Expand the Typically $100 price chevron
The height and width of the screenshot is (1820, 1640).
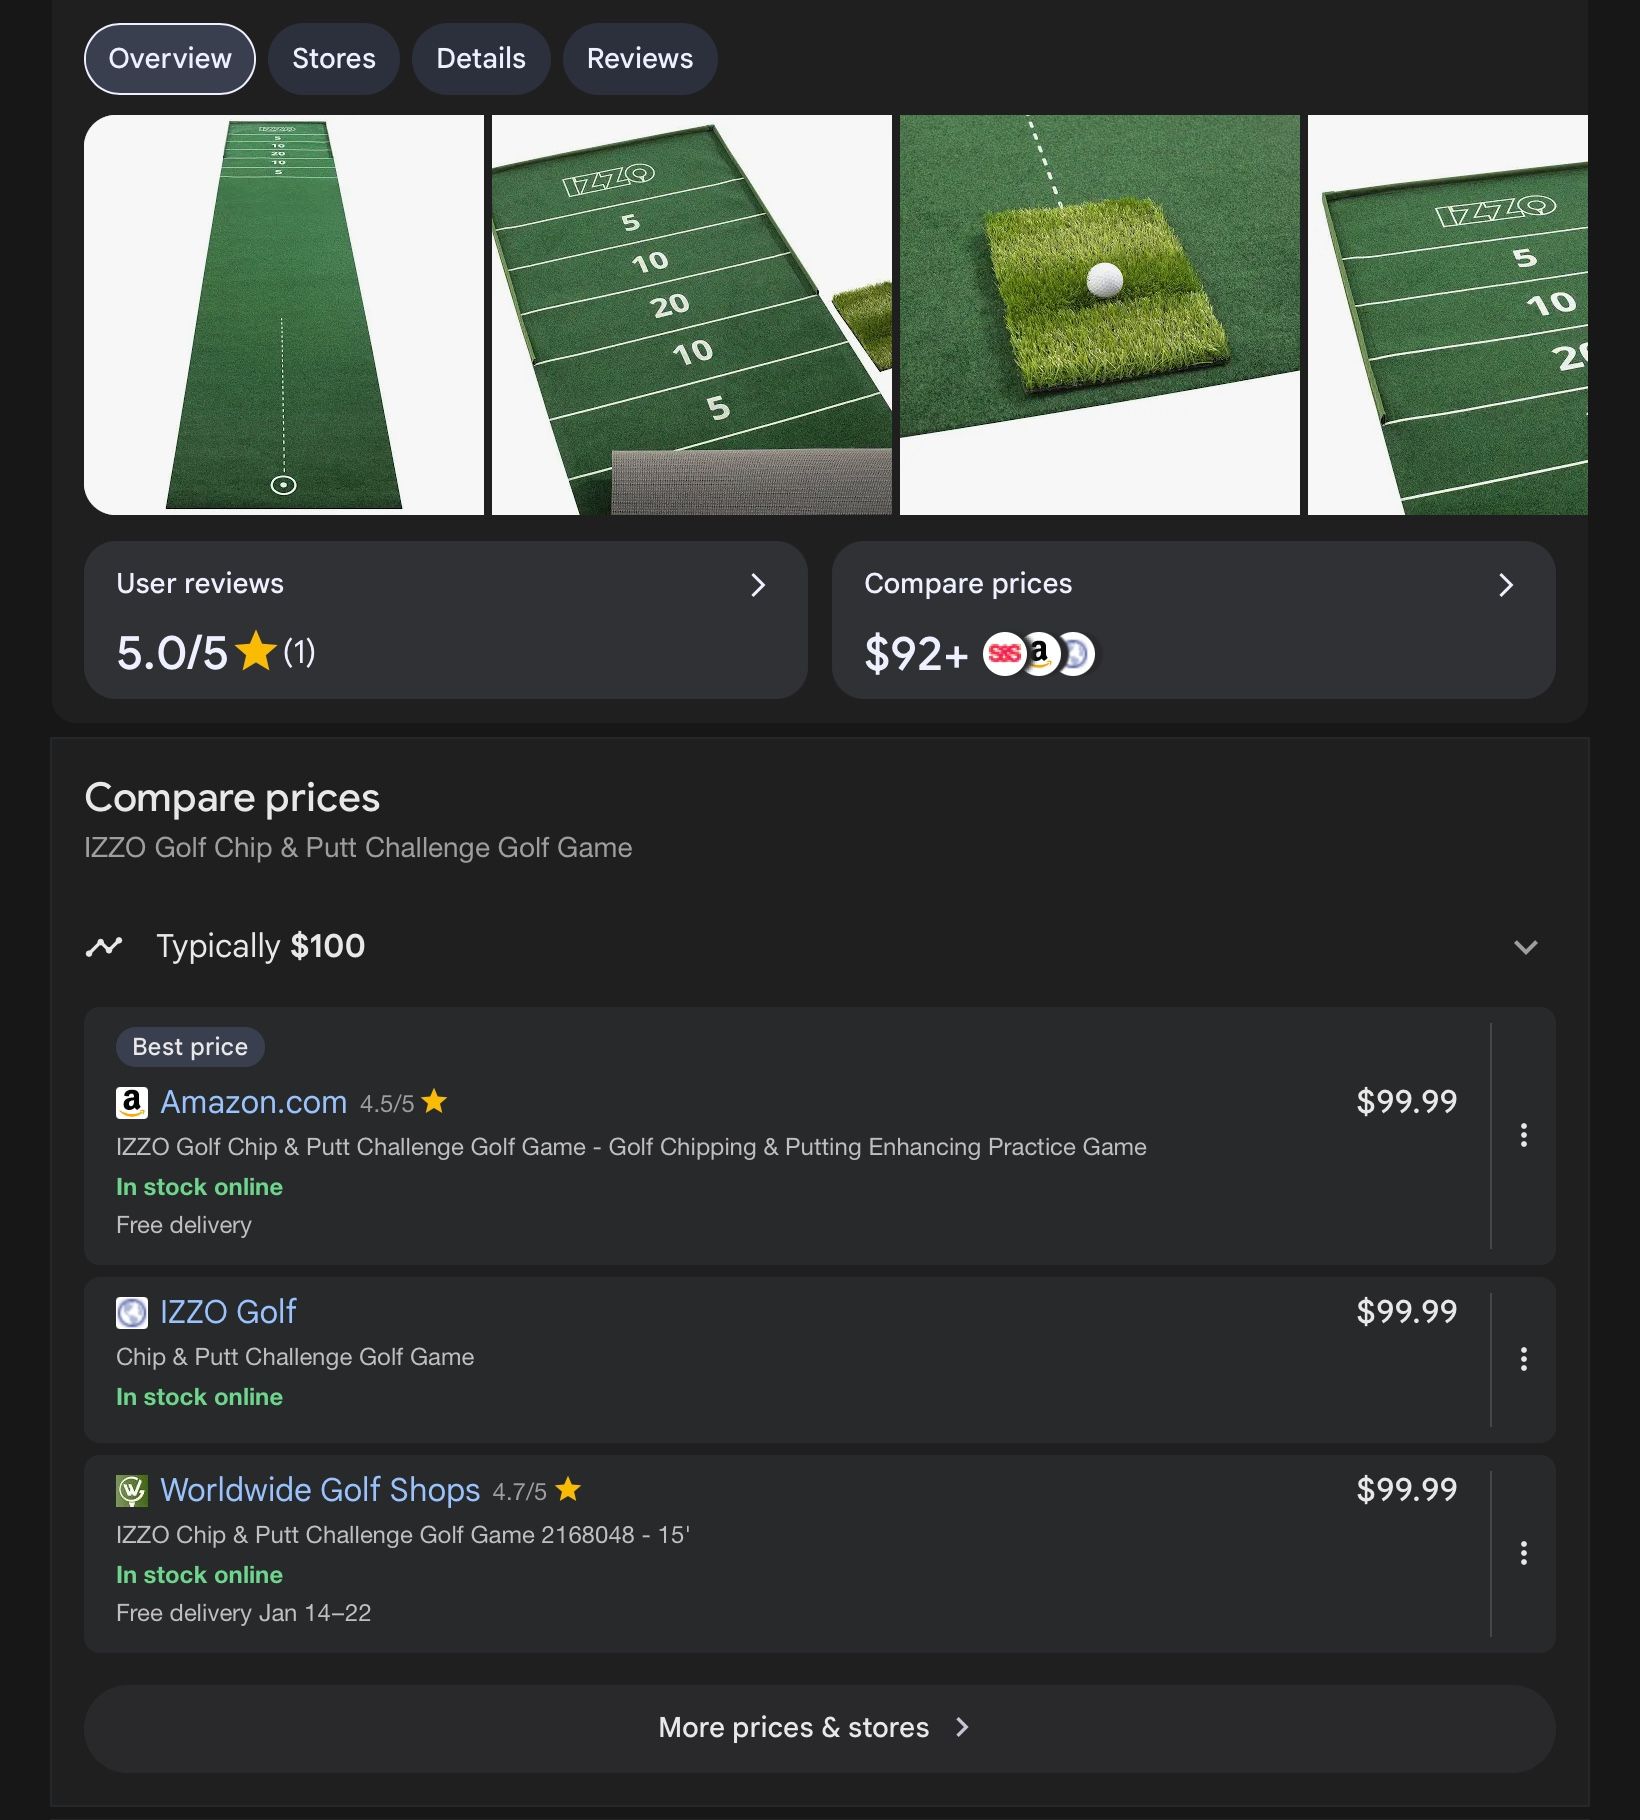(1525, 947)
